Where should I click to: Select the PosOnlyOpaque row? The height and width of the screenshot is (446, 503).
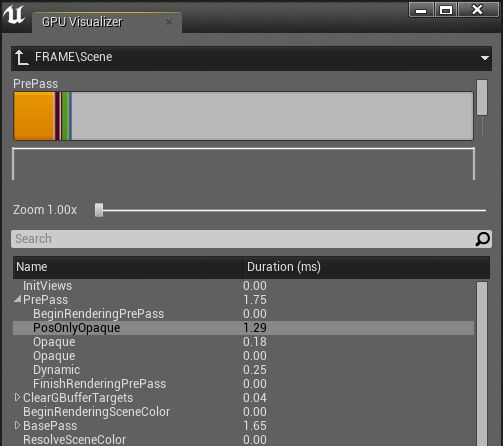[x=243, y=328]
